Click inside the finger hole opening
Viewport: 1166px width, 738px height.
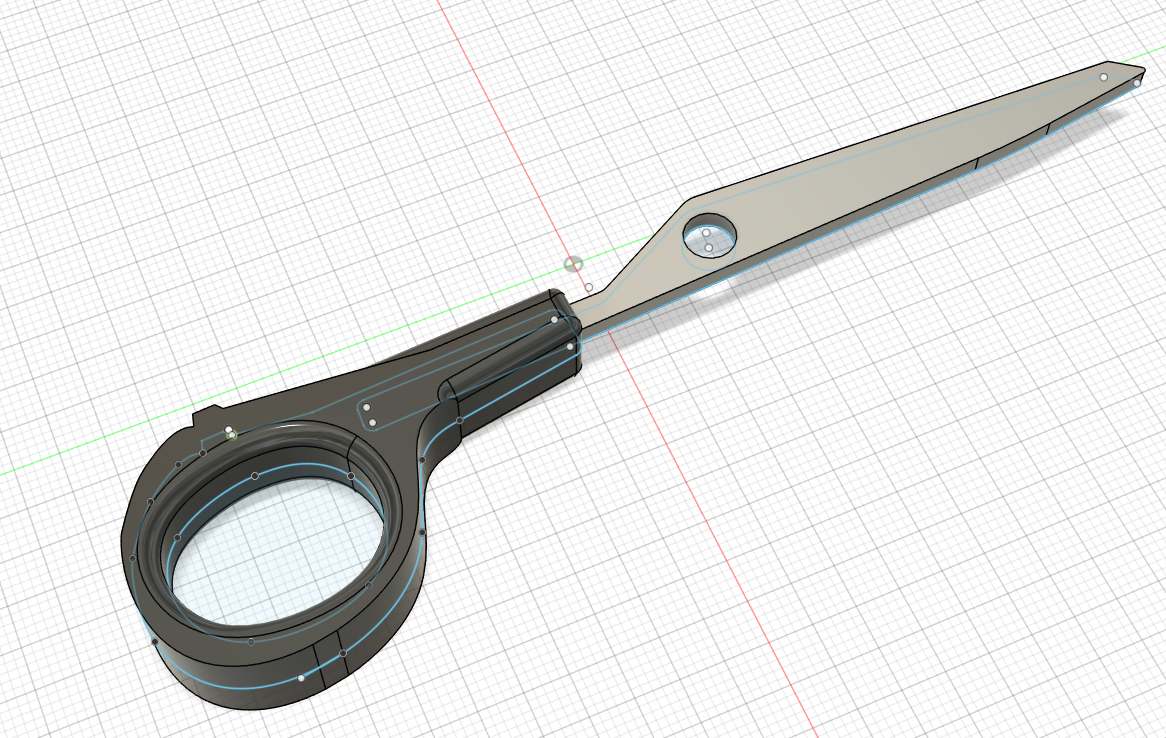(x=270, y=560)
